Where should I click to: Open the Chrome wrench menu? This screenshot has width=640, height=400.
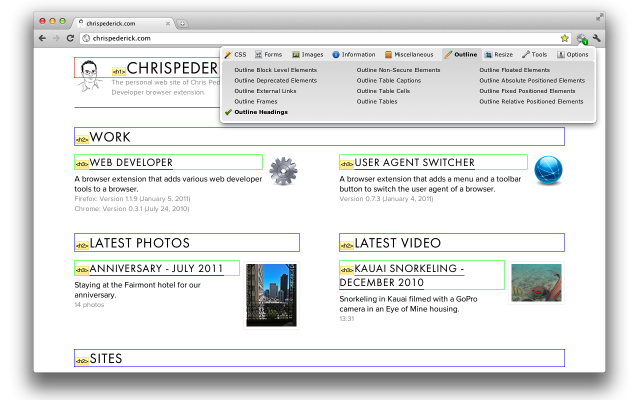[597, 38]
